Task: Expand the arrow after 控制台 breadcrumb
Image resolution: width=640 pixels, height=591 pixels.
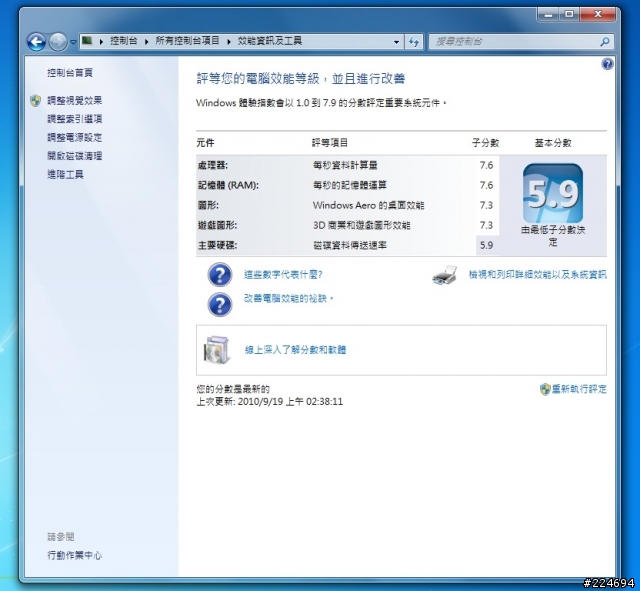Action: [x=146, y=41]
